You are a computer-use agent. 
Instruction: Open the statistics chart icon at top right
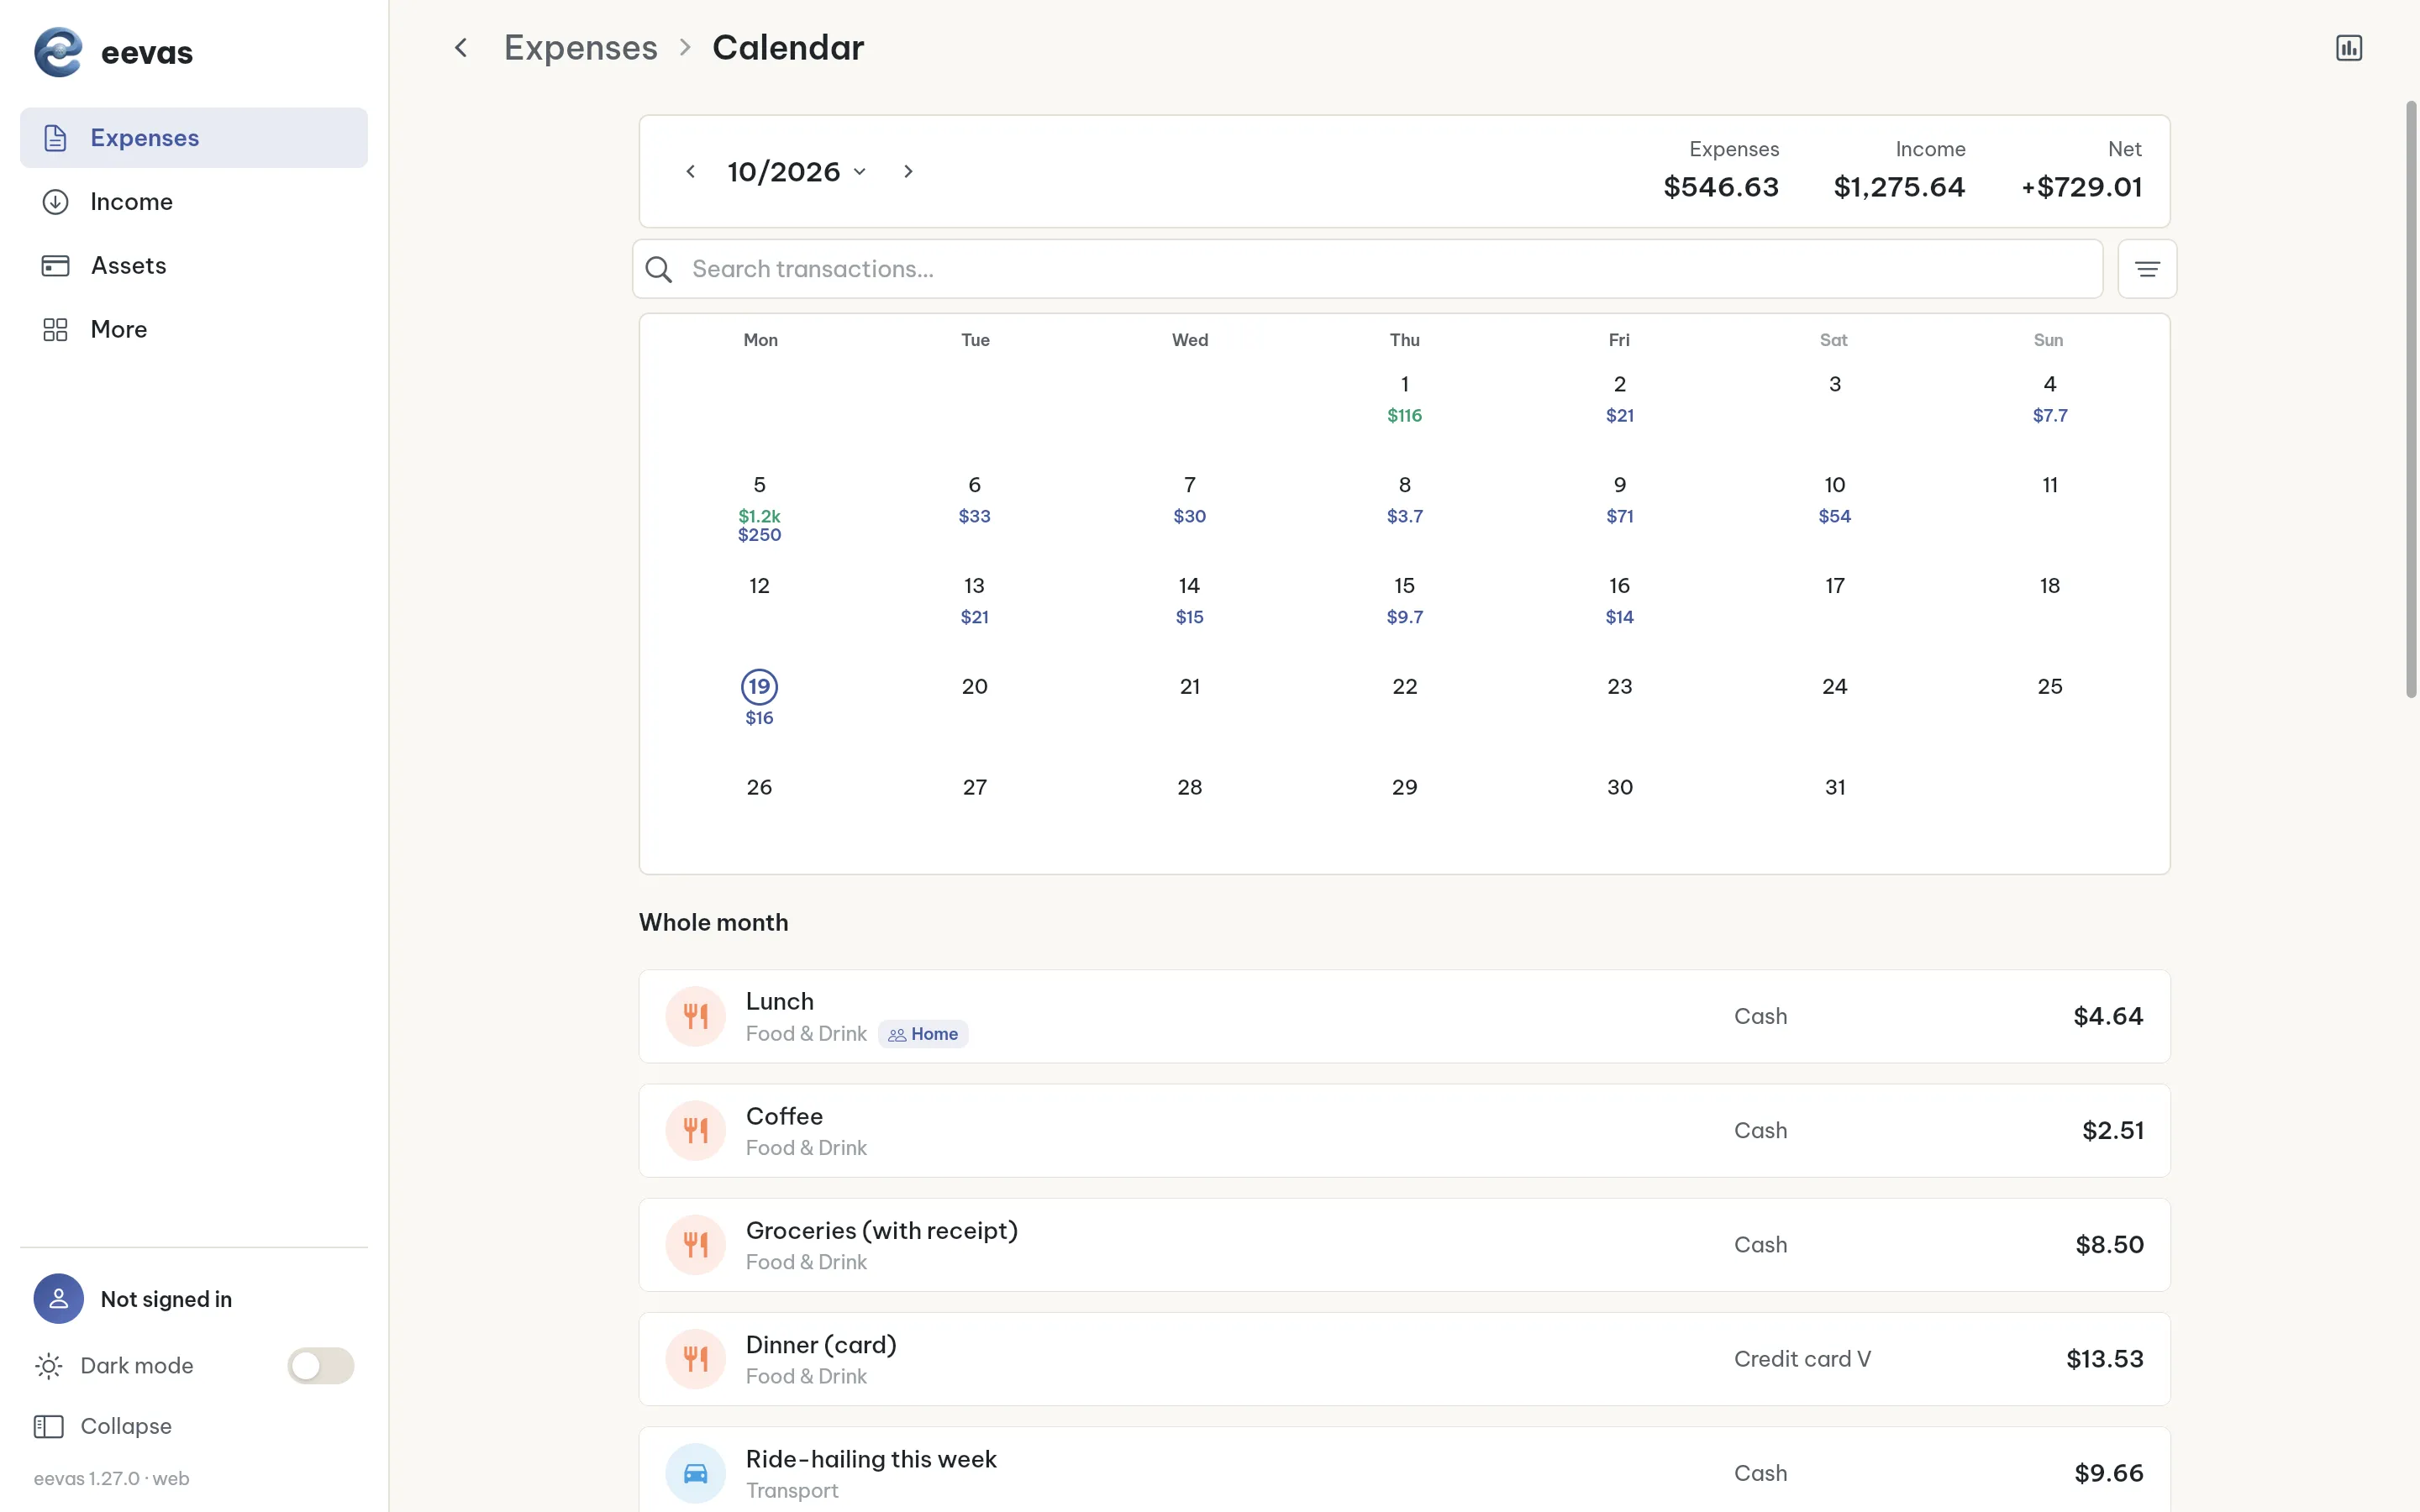[2348, 48]
